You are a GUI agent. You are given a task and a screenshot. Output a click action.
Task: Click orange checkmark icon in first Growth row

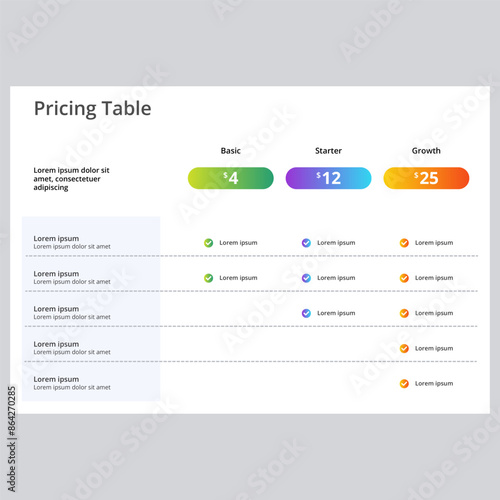click(x=404, y=243)
